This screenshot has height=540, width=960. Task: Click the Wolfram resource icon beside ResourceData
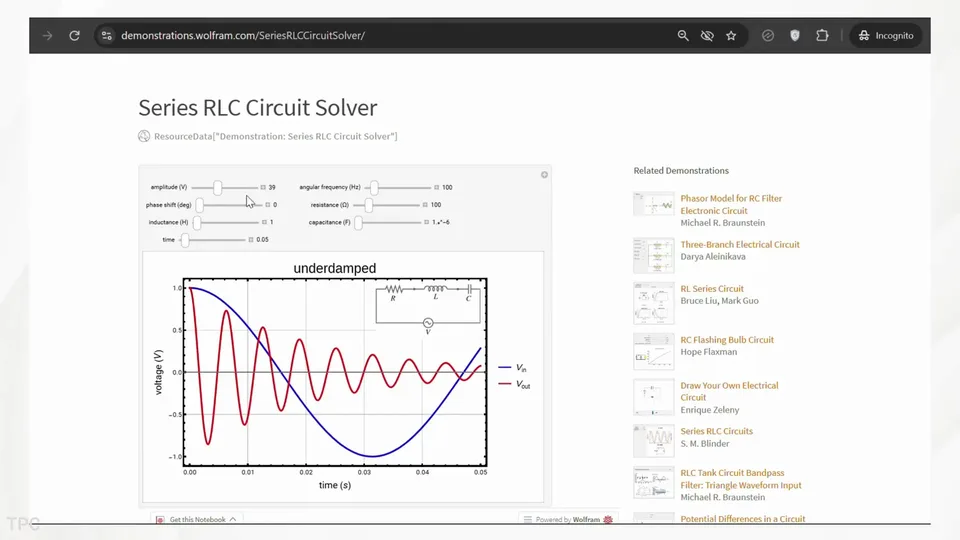(x=144, y=136)
